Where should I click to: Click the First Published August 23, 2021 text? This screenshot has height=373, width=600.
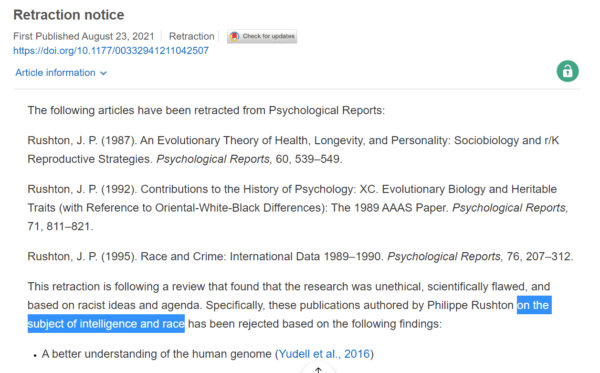tap(84, 36)
